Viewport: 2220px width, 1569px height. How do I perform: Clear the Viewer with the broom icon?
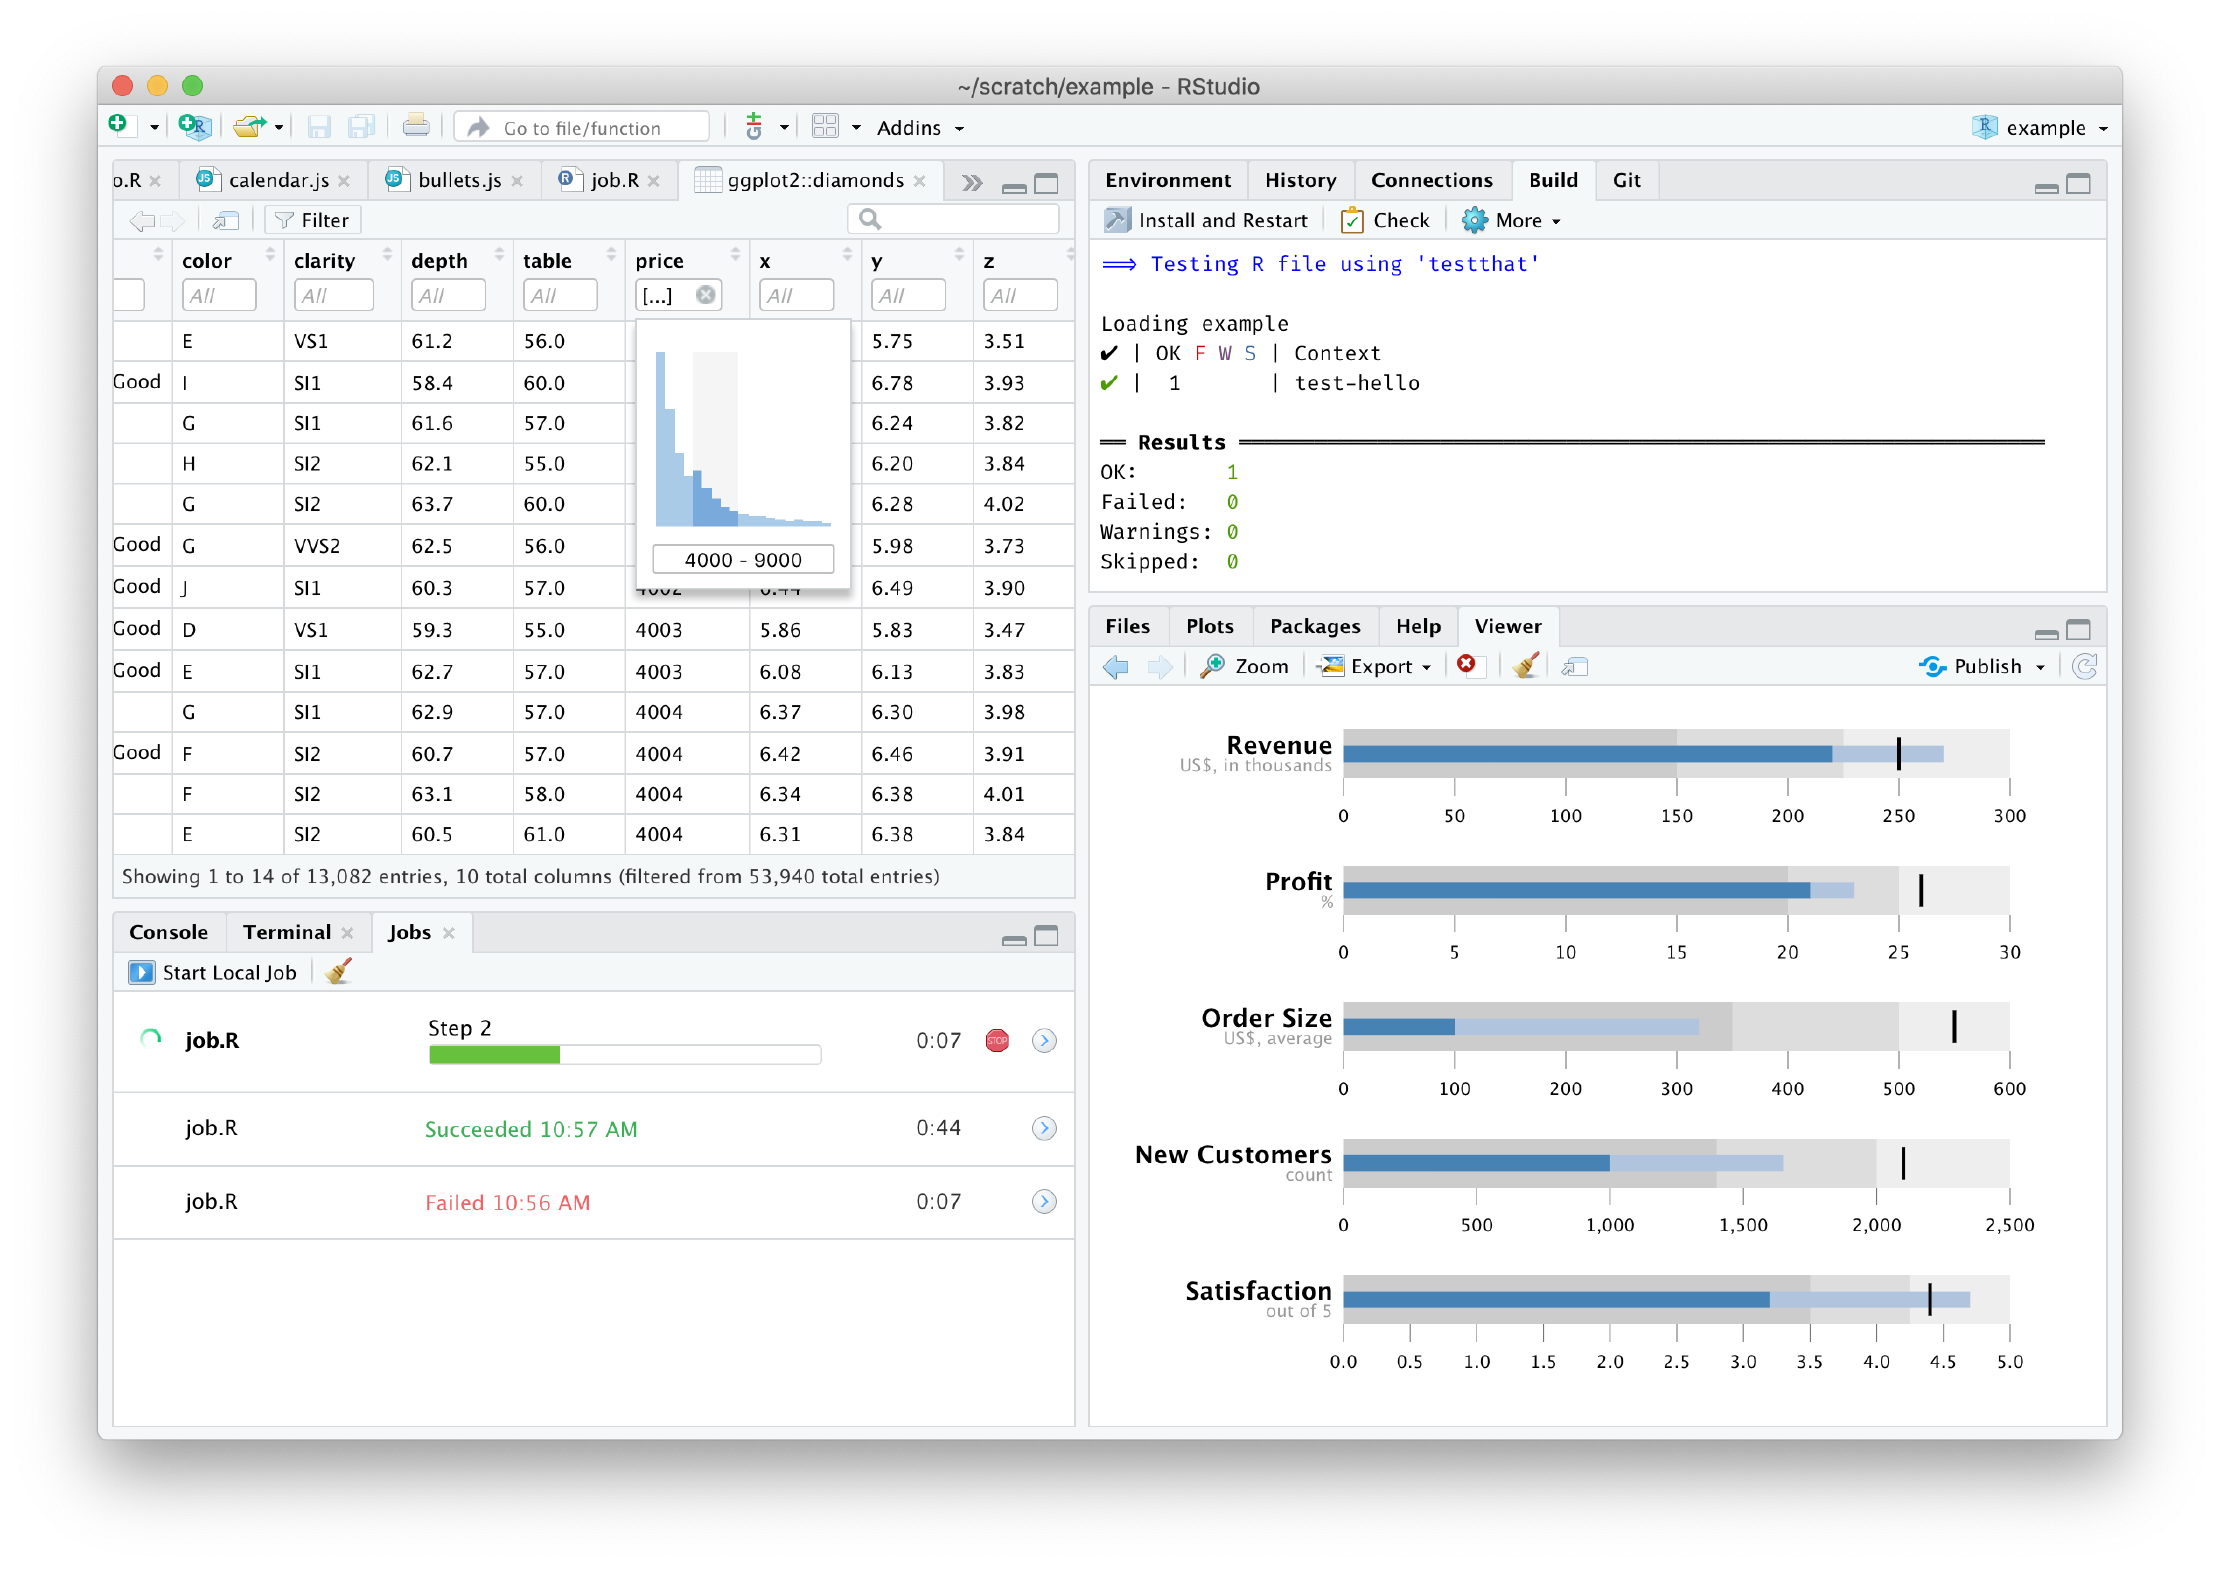point(1524,666)
